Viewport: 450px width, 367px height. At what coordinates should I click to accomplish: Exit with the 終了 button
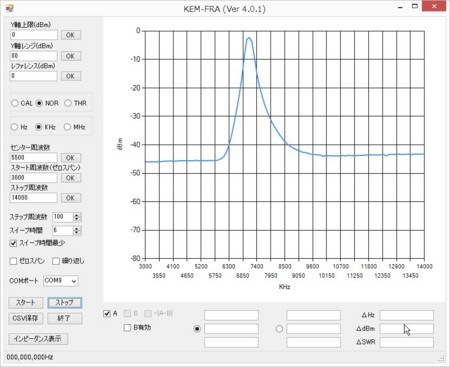point(65,318)
